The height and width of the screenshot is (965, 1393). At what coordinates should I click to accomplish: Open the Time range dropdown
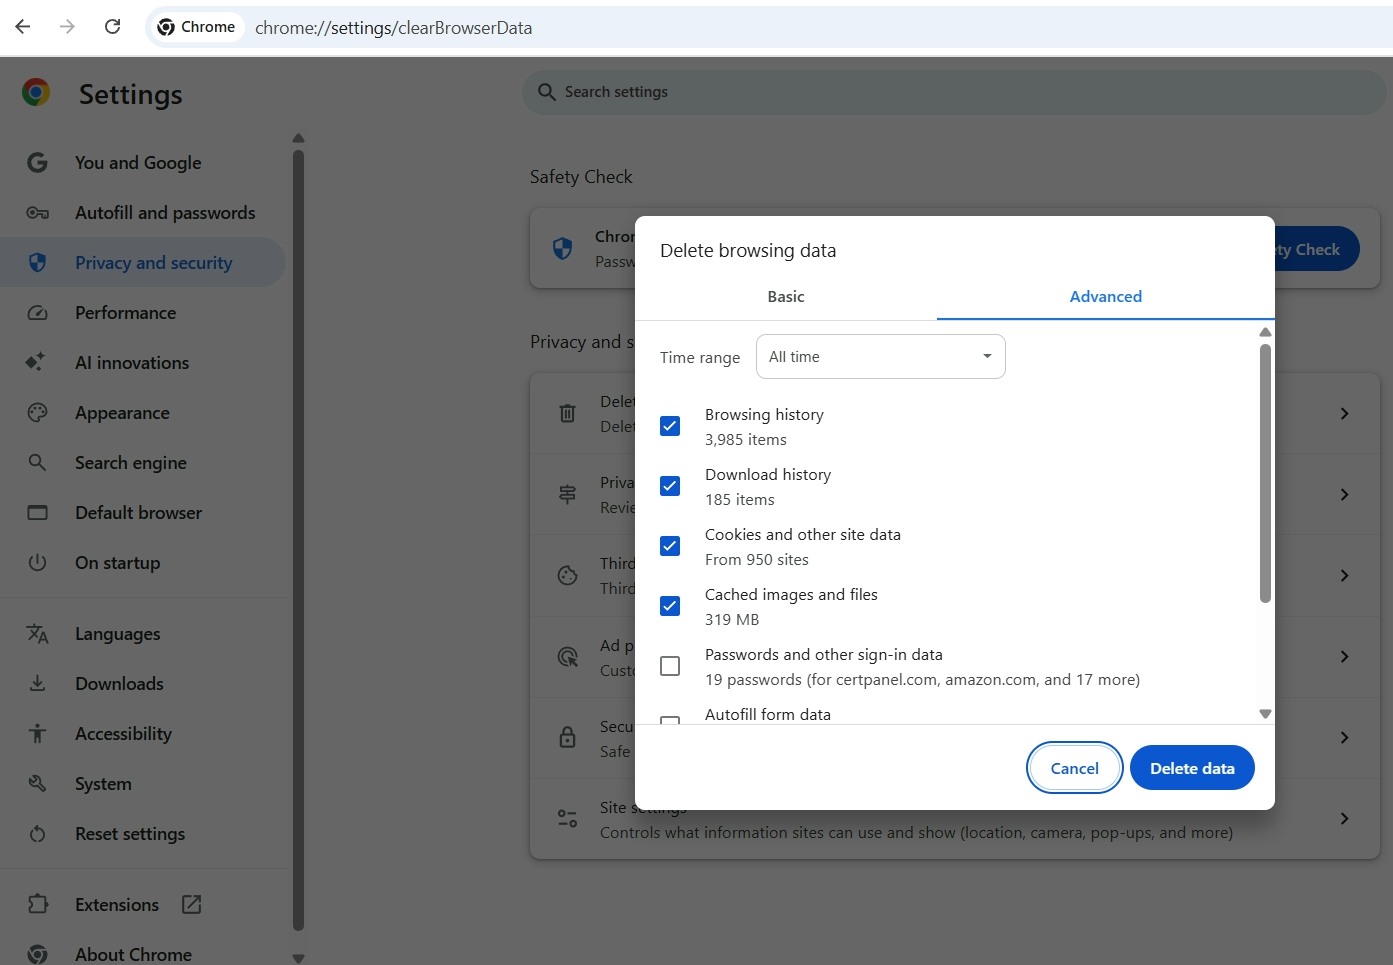point(880,357)
